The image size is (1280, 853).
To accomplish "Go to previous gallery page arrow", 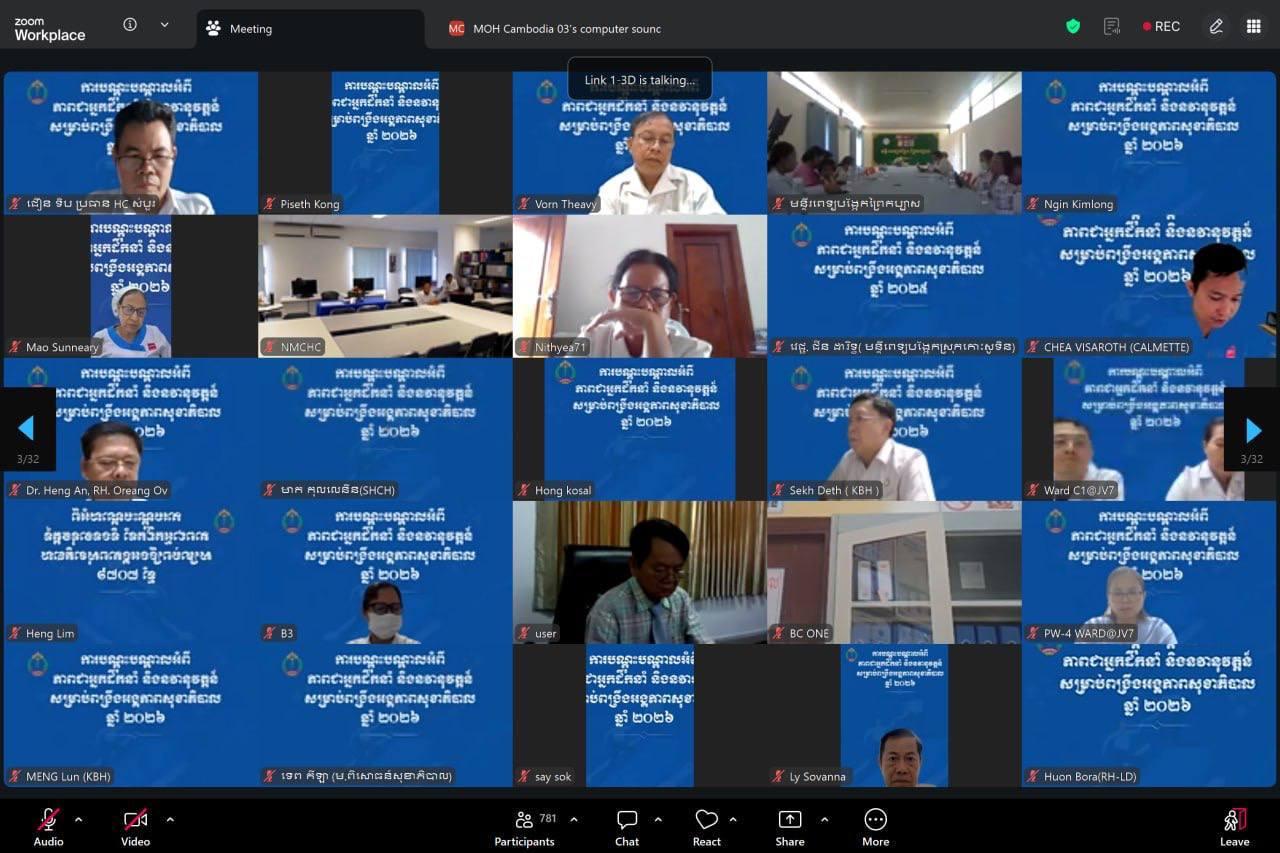I will point(27,429).
